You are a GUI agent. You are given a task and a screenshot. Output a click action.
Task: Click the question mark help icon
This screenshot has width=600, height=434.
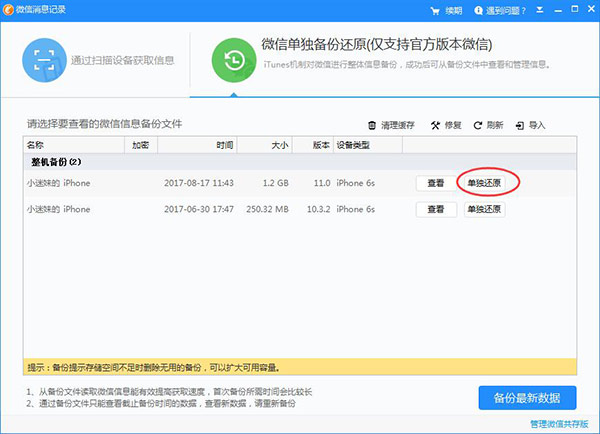(478, 11)
